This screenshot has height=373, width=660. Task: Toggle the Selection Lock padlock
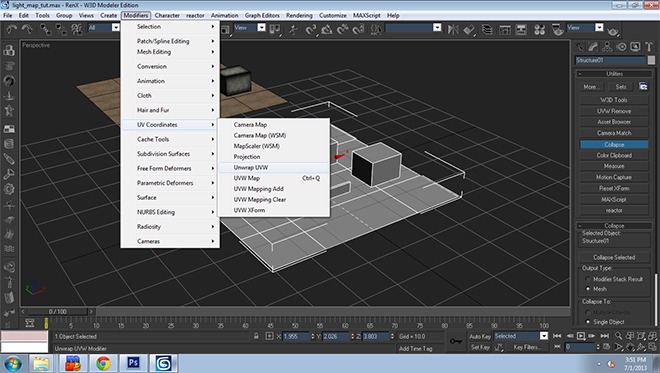tap(256, 336)
